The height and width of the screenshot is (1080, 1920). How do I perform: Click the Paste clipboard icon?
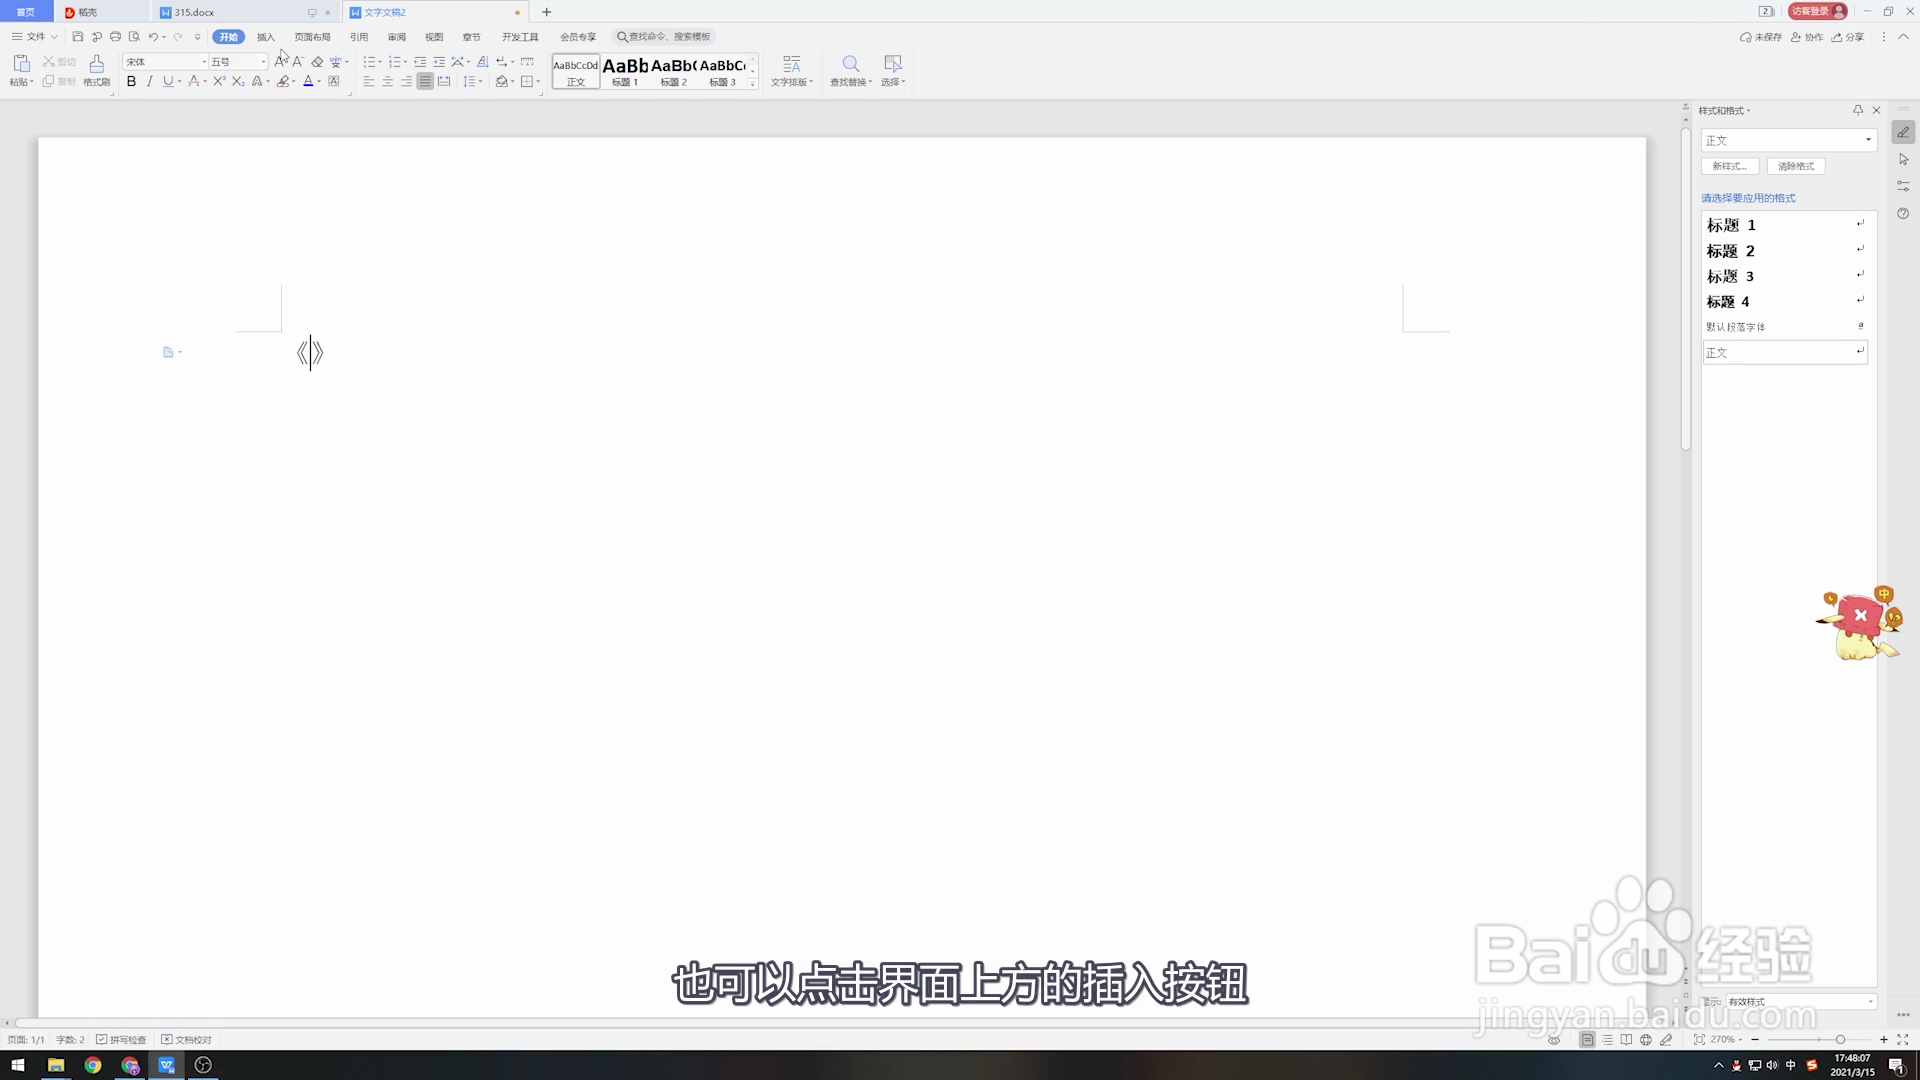click(21, 63)
